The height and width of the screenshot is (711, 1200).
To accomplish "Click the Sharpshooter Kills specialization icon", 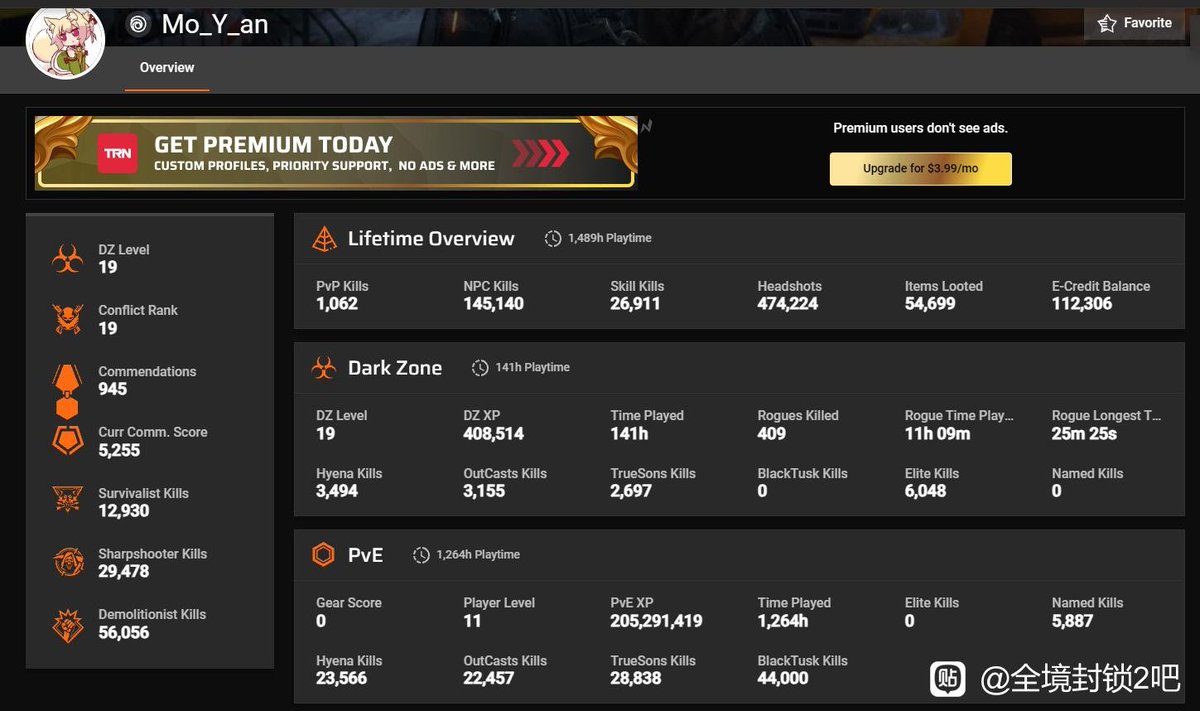I will [x=68, y=562].
